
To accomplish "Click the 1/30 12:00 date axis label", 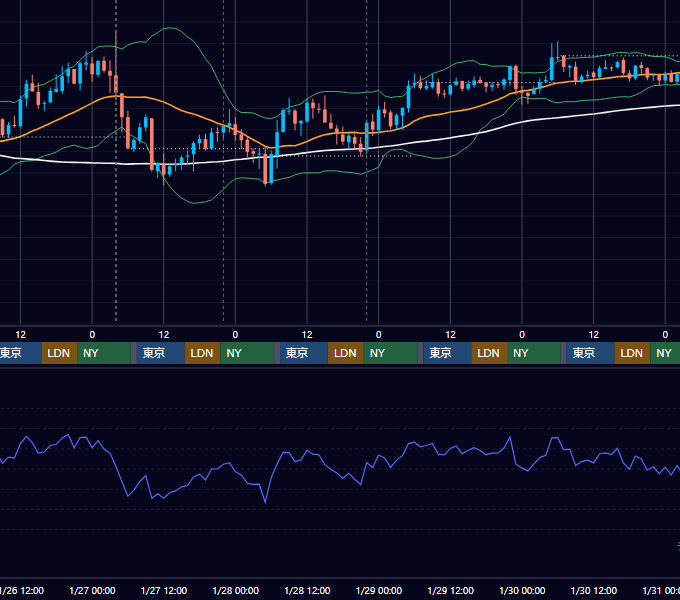I will point(594,590).
